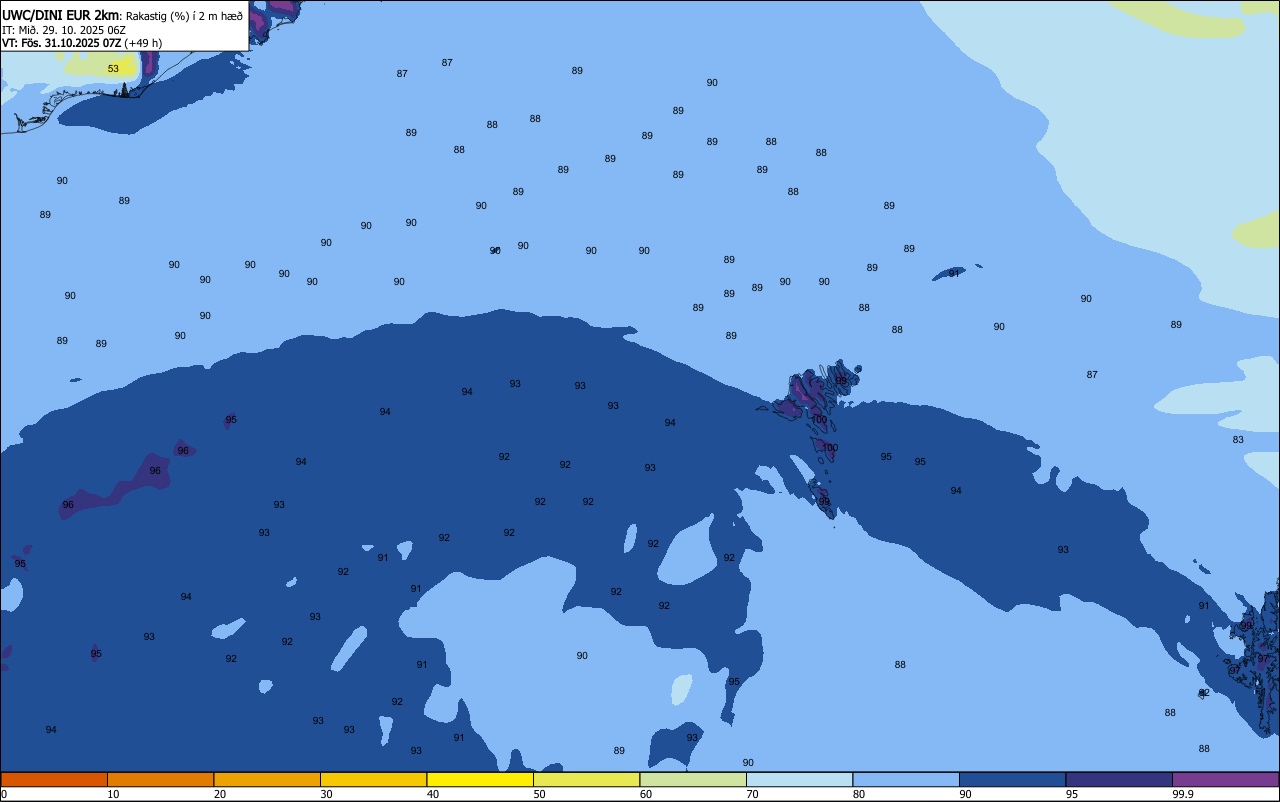This screenshot has height=802, width=1280.
Task: Click the pale blue 70–80 legend swatch
Action: click(799, 779)
